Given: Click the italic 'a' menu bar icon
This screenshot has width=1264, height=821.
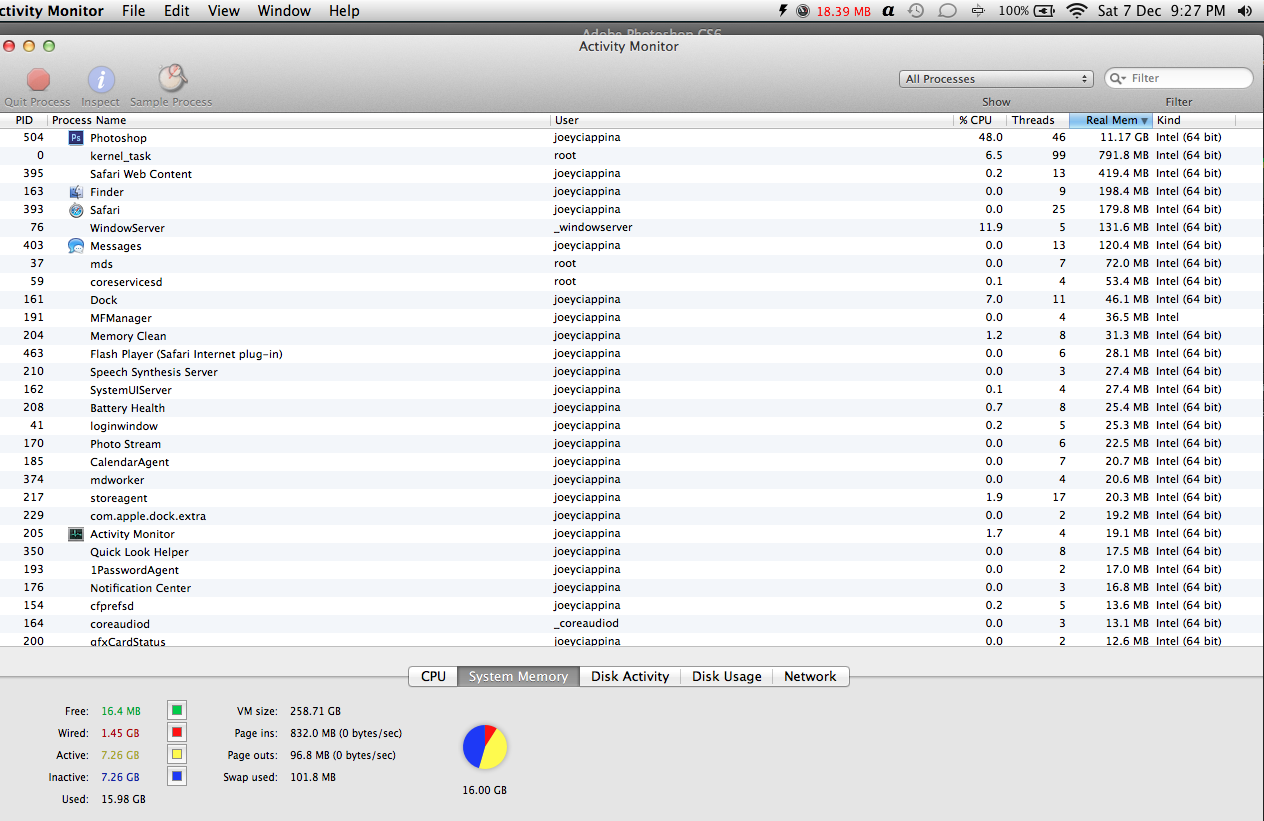Looking at the screenshot, I should pos(888,11).
